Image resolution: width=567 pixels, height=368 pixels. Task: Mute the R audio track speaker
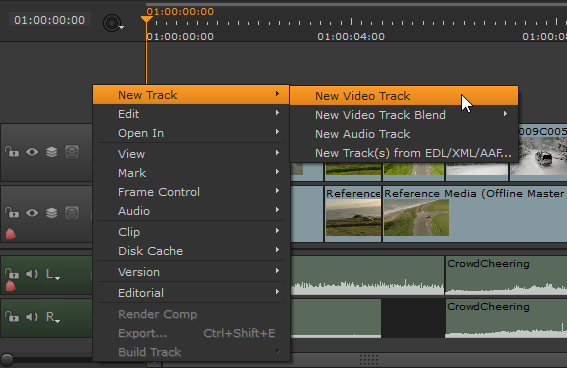32,317
